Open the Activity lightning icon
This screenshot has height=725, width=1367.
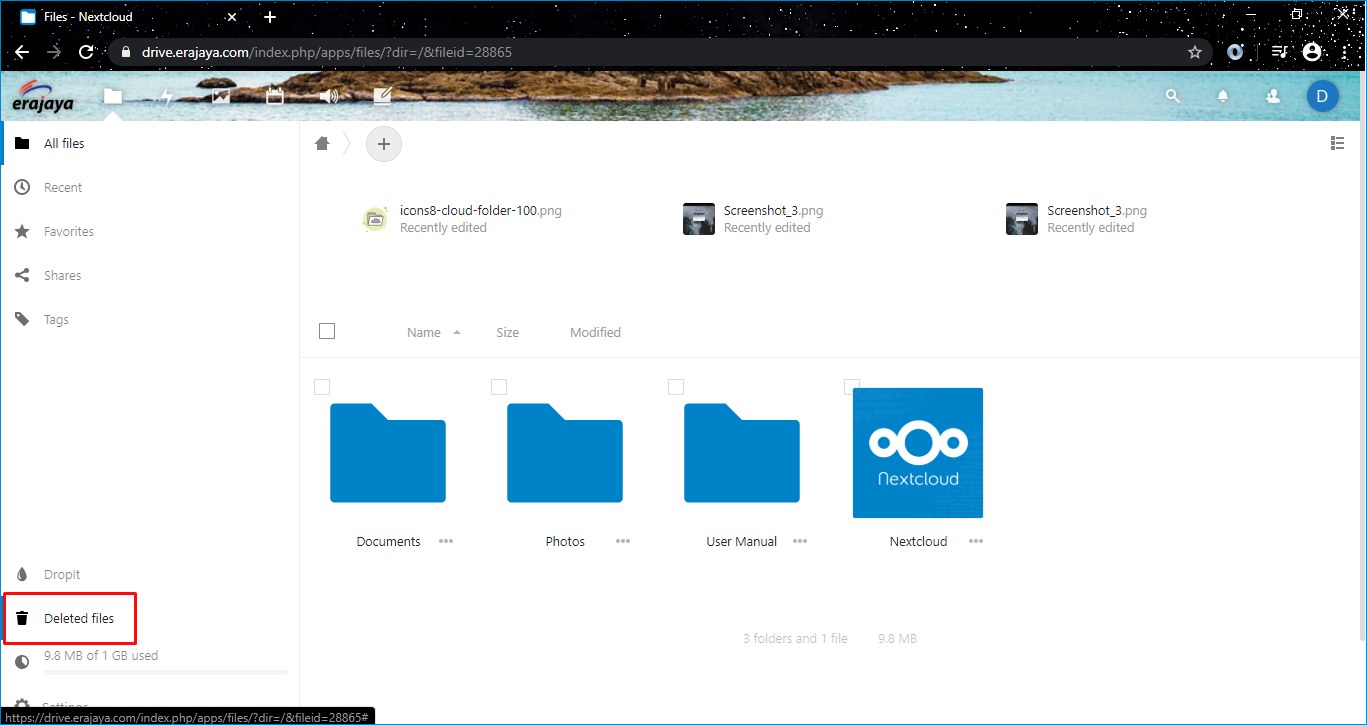(x=167, y=96)
